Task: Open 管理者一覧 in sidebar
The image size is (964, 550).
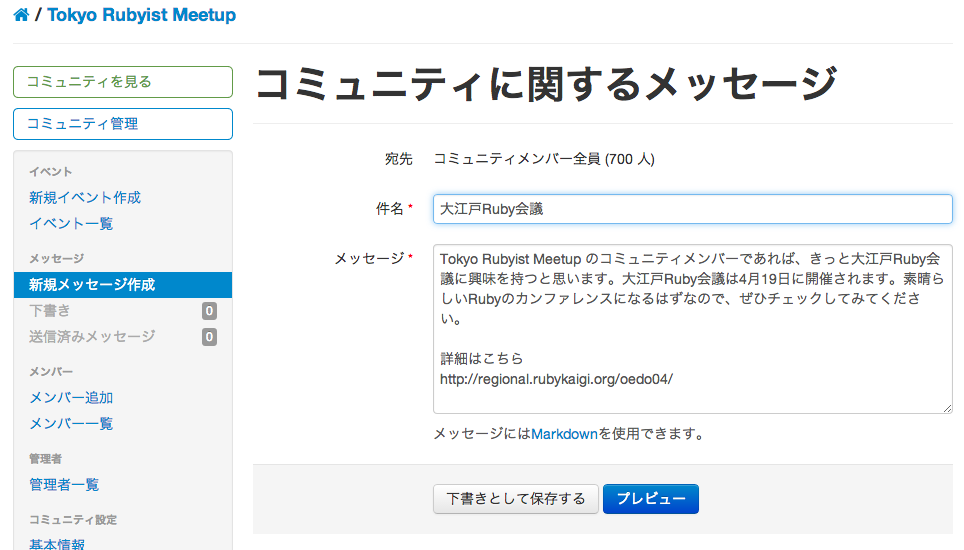Action: point(64,484)
